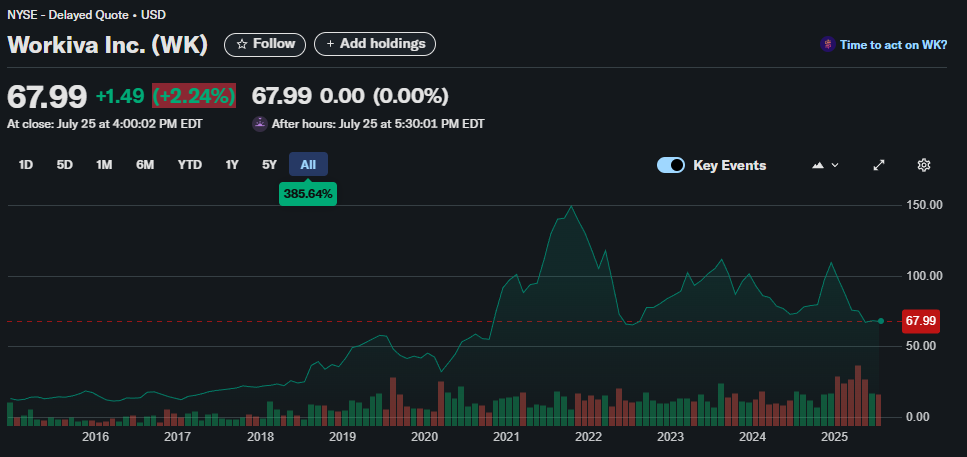The height and width of the screenshot is (457, 967).
Task: Select the 6M time range
Action: tap(145, 165)
